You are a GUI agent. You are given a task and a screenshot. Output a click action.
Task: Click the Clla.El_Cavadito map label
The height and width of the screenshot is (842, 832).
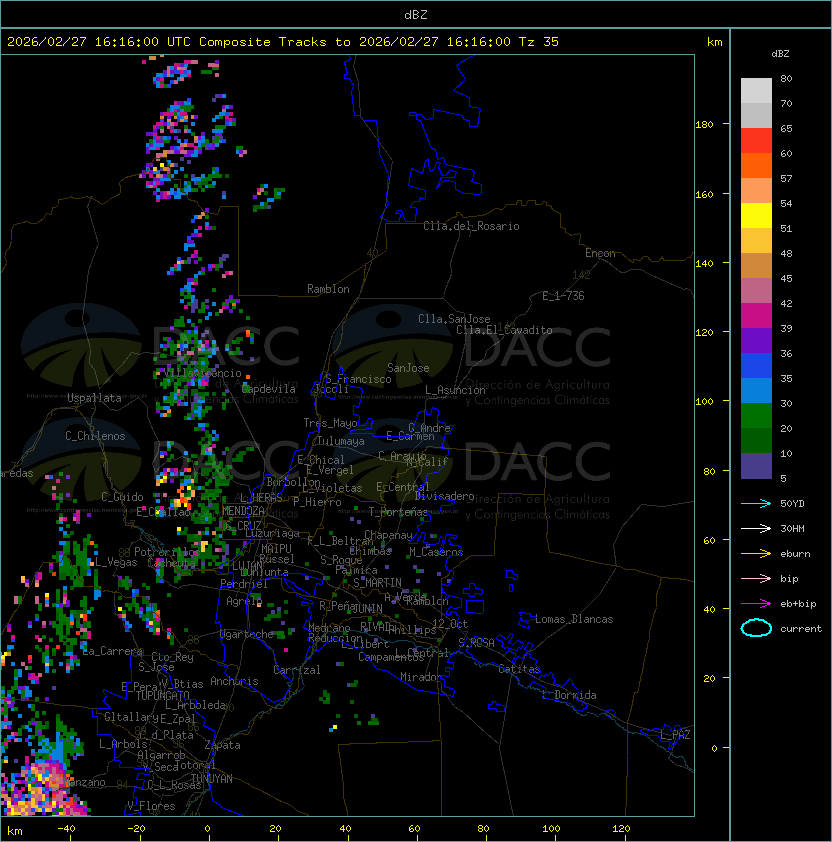click(x=504, y=330)
